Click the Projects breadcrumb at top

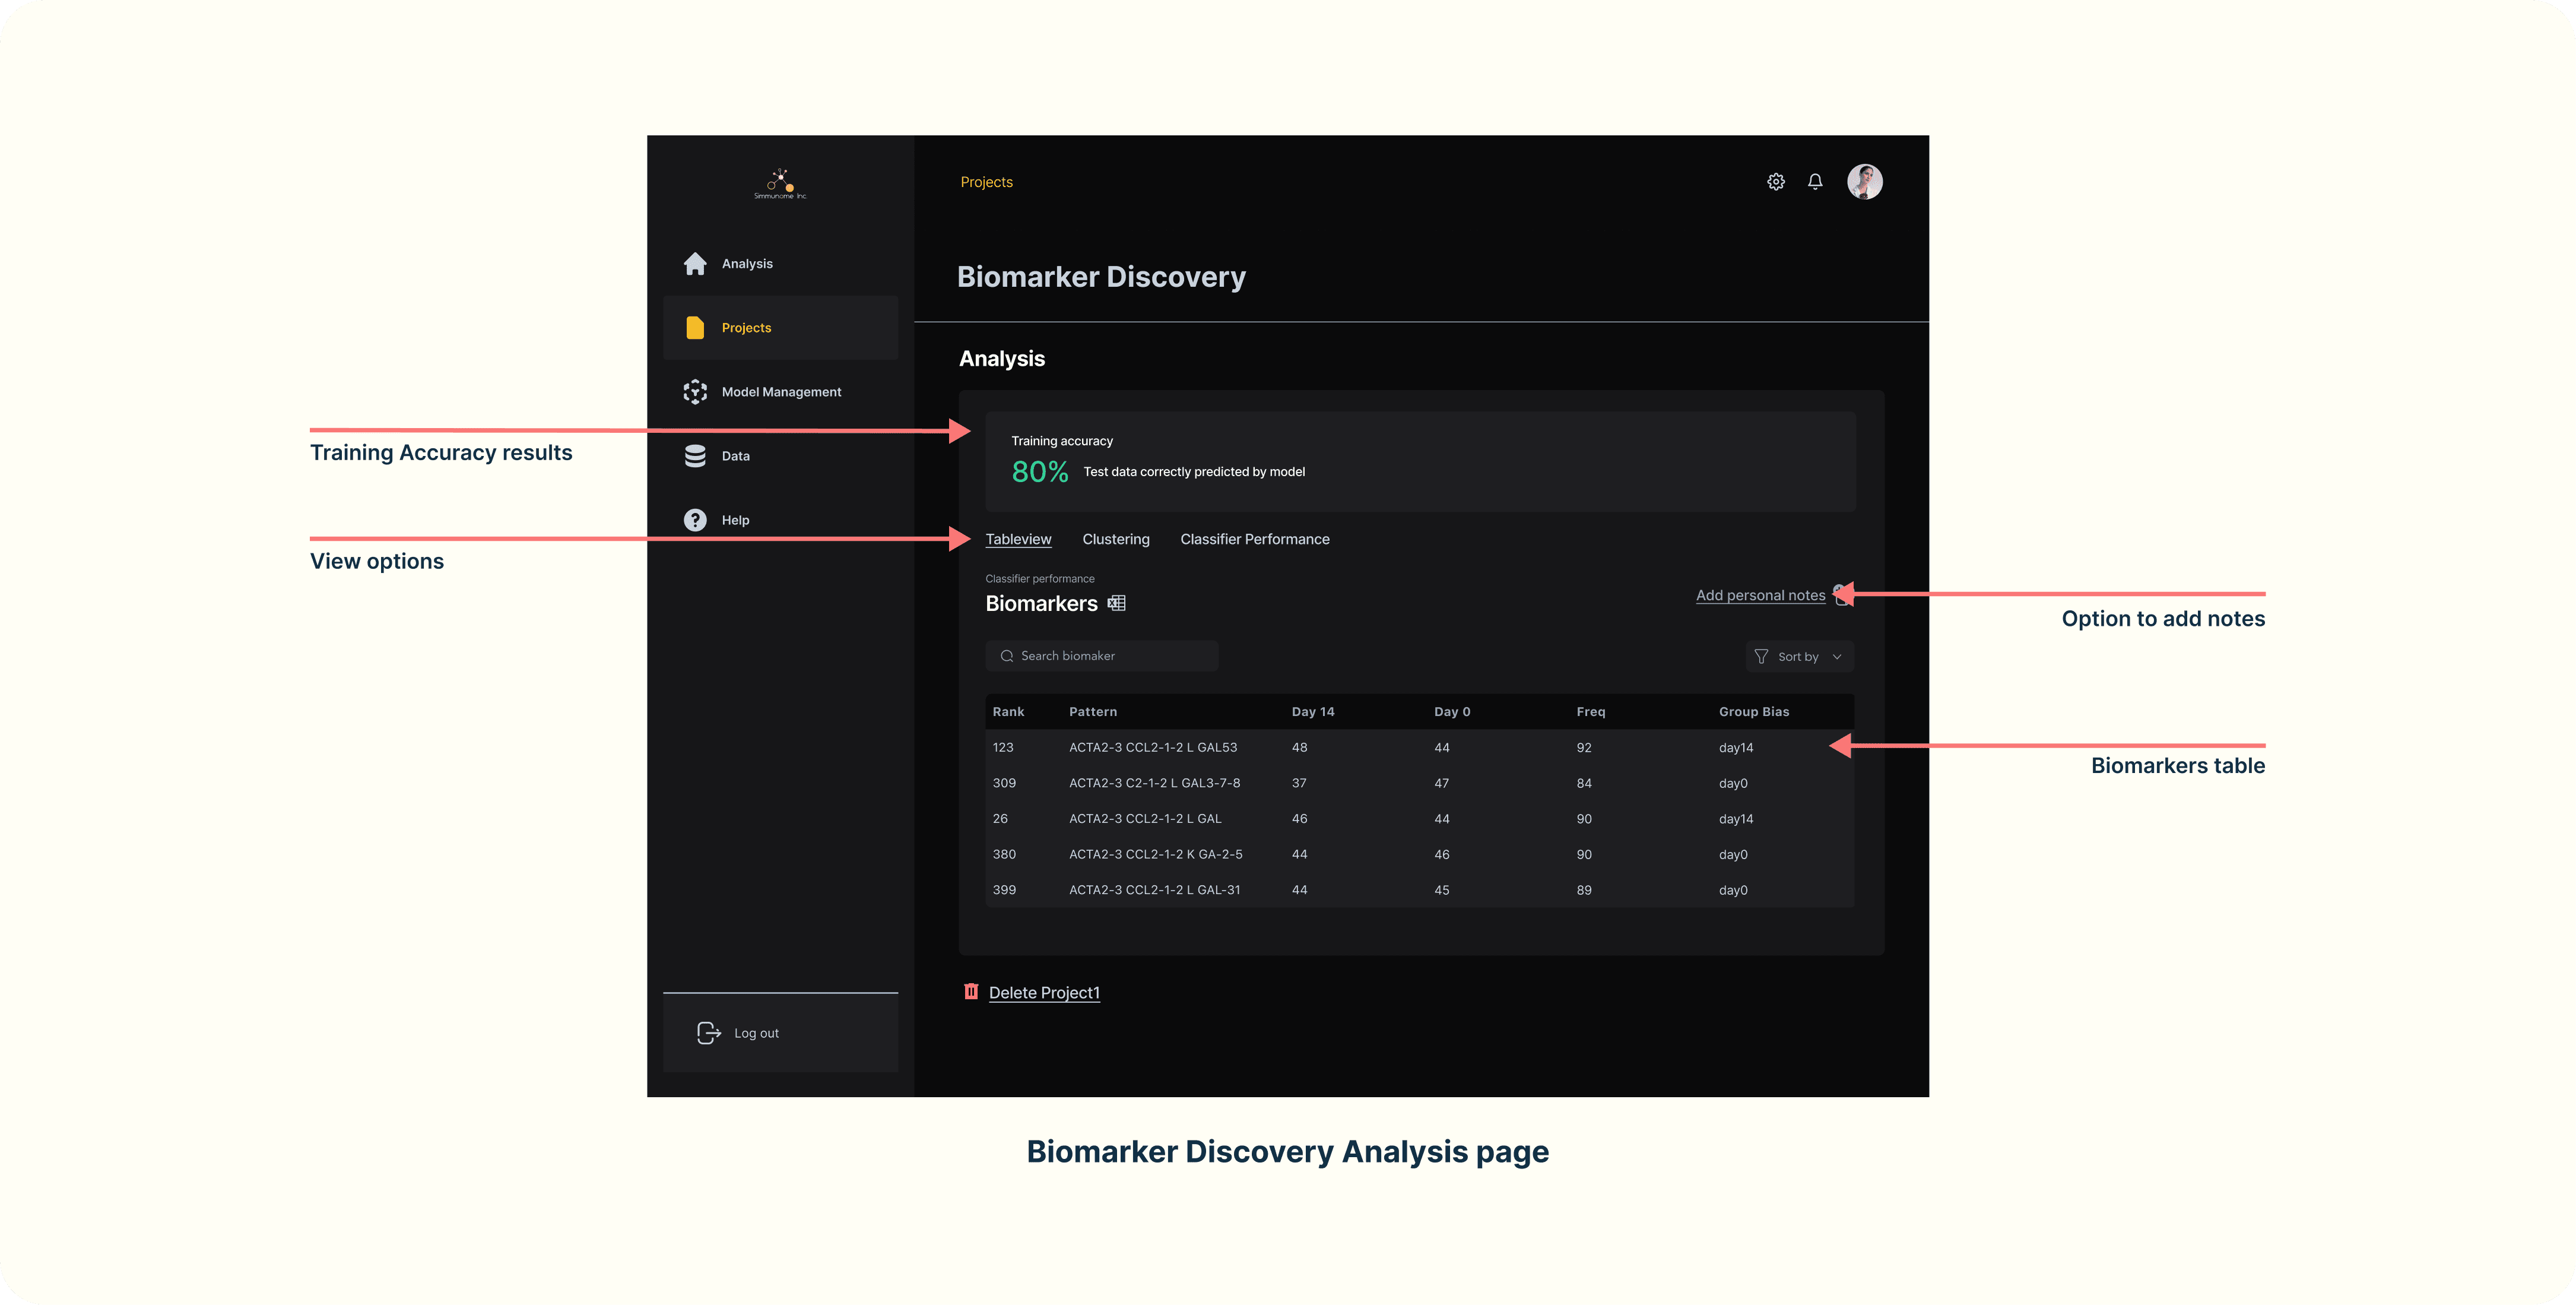click(986, 182)
